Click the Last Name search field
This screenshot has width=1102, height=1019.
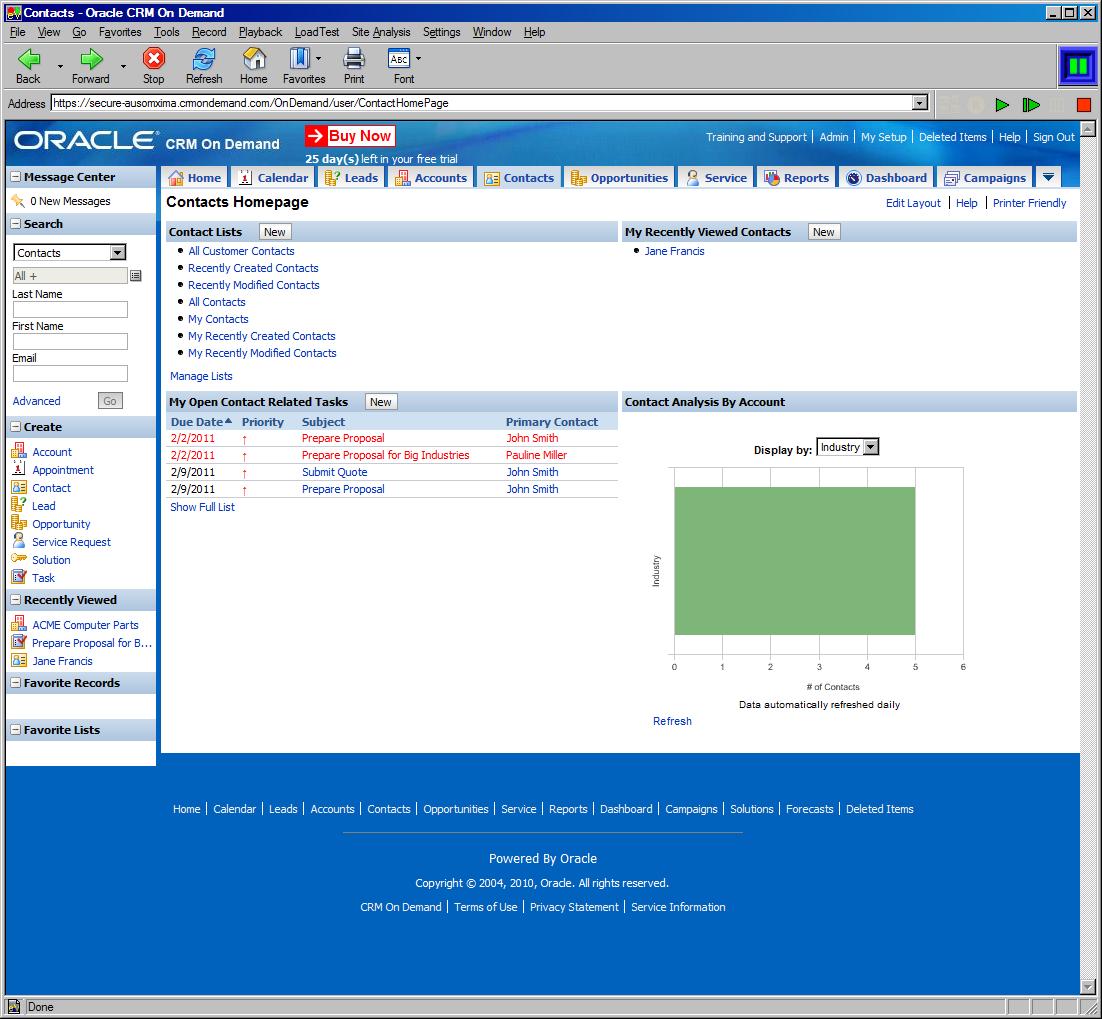click(x=70, y=309)
